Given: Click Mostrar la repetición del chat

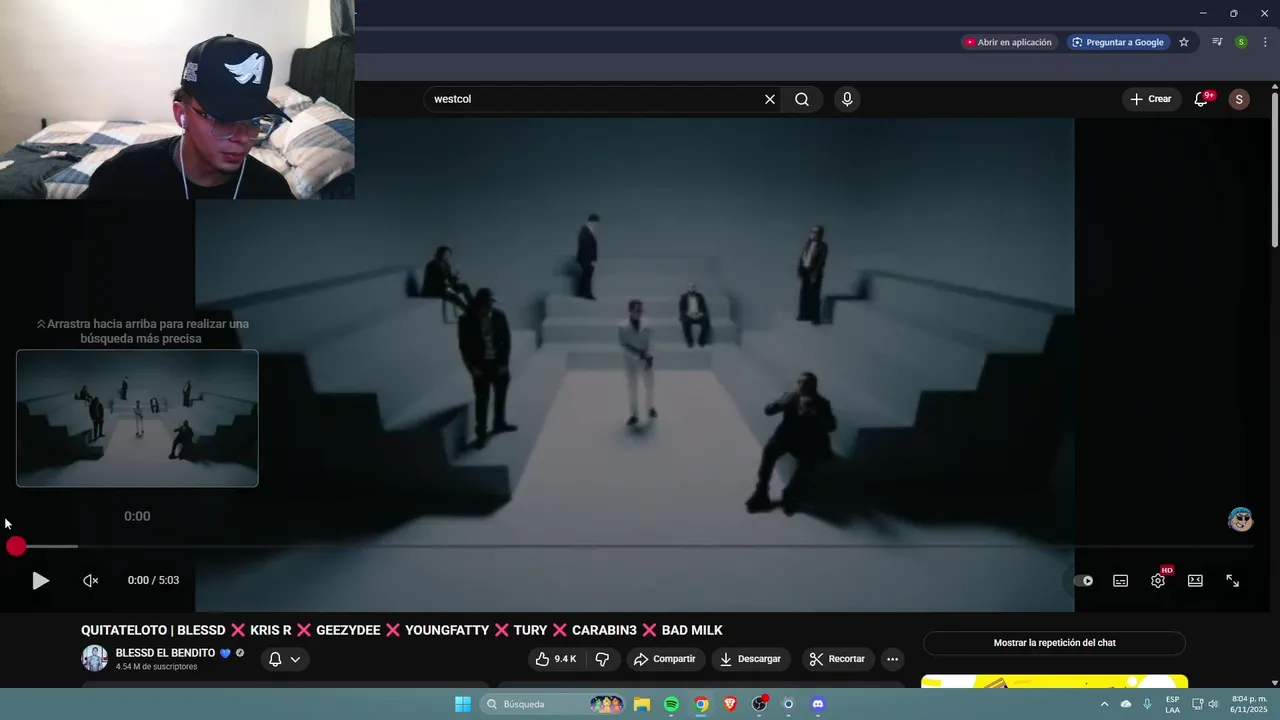Looking at the screenshot, I should click(x=1054, y=643).
